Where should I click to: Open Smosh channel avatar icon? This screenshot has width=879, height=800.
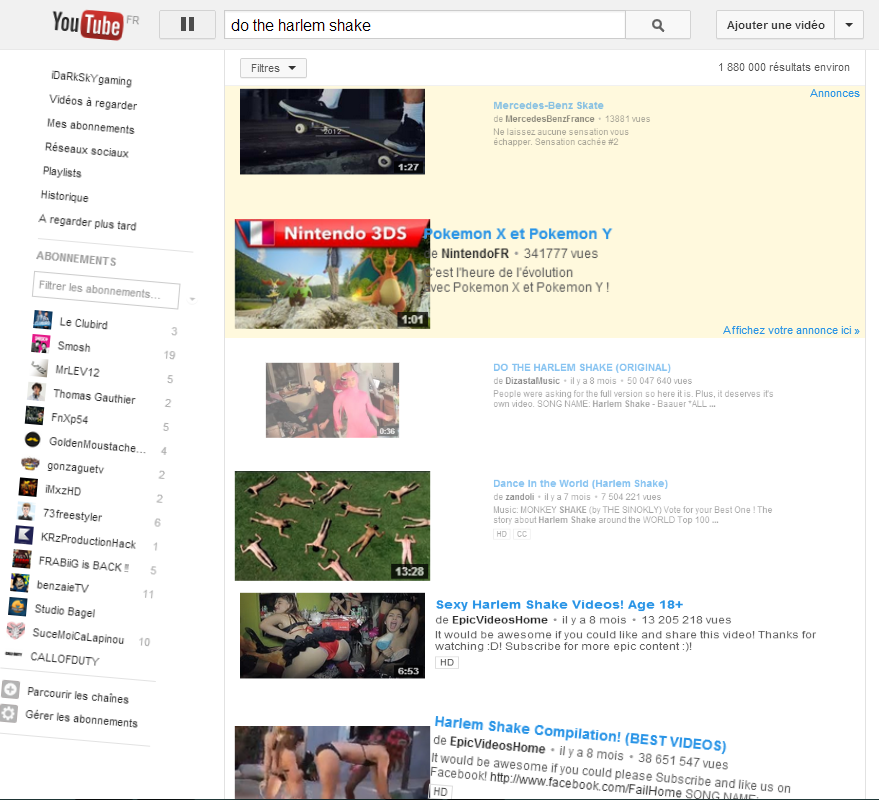pyautogui.click(x=40, y=343)
